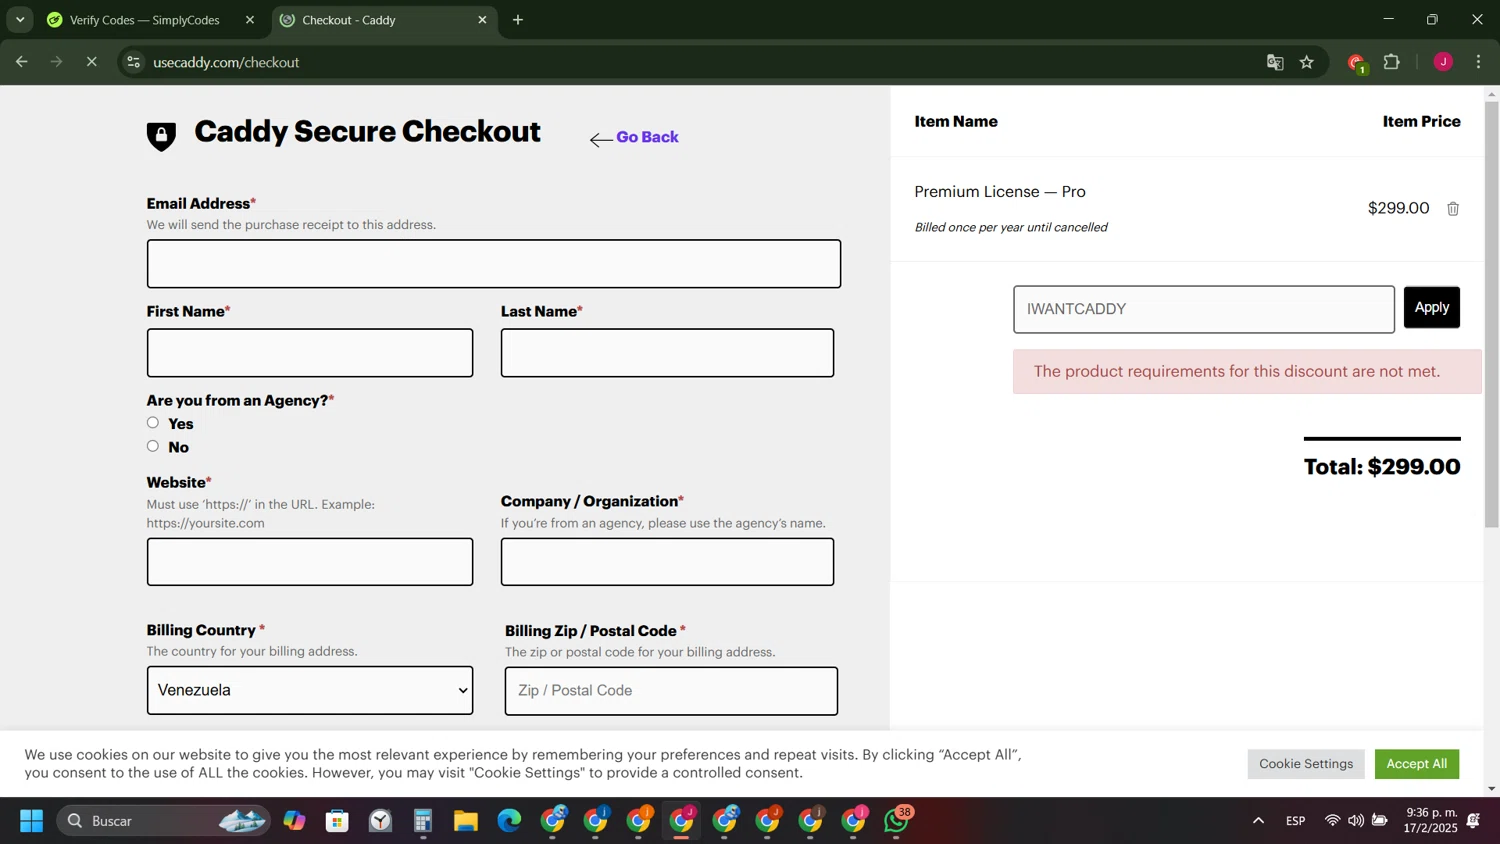Open the Billing Country dropdown
The width and height of the screenshot is (1500, 844).
310,690
